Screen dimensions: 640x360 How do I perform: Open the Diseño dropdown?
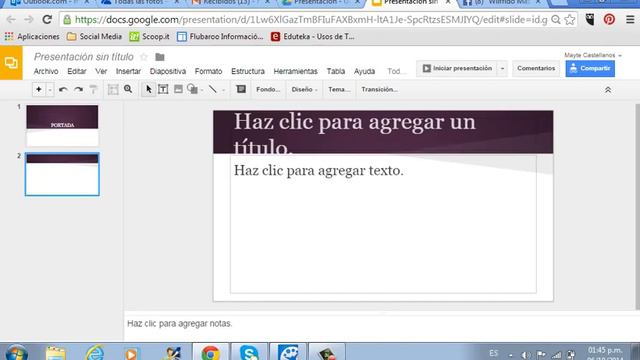(x=304, y=89)
